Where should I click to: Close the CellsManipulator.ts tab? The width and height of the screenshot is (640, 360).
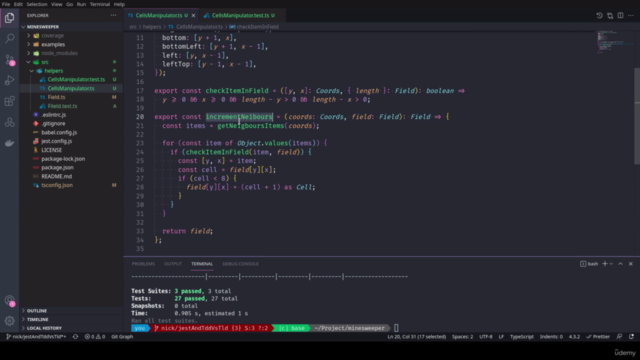(x=193, y=16)
